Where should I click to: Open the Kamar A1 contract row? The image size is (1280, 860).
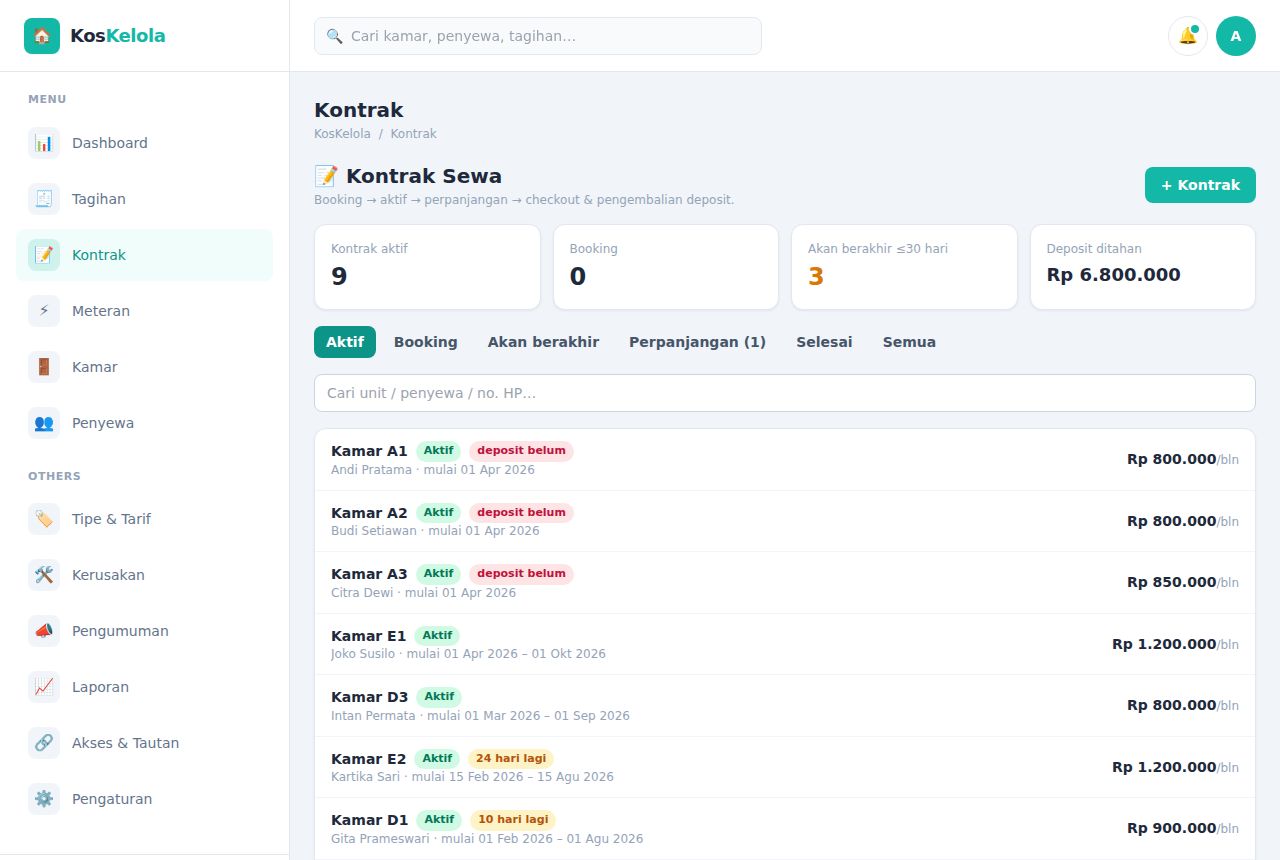[x=785, y=460]
